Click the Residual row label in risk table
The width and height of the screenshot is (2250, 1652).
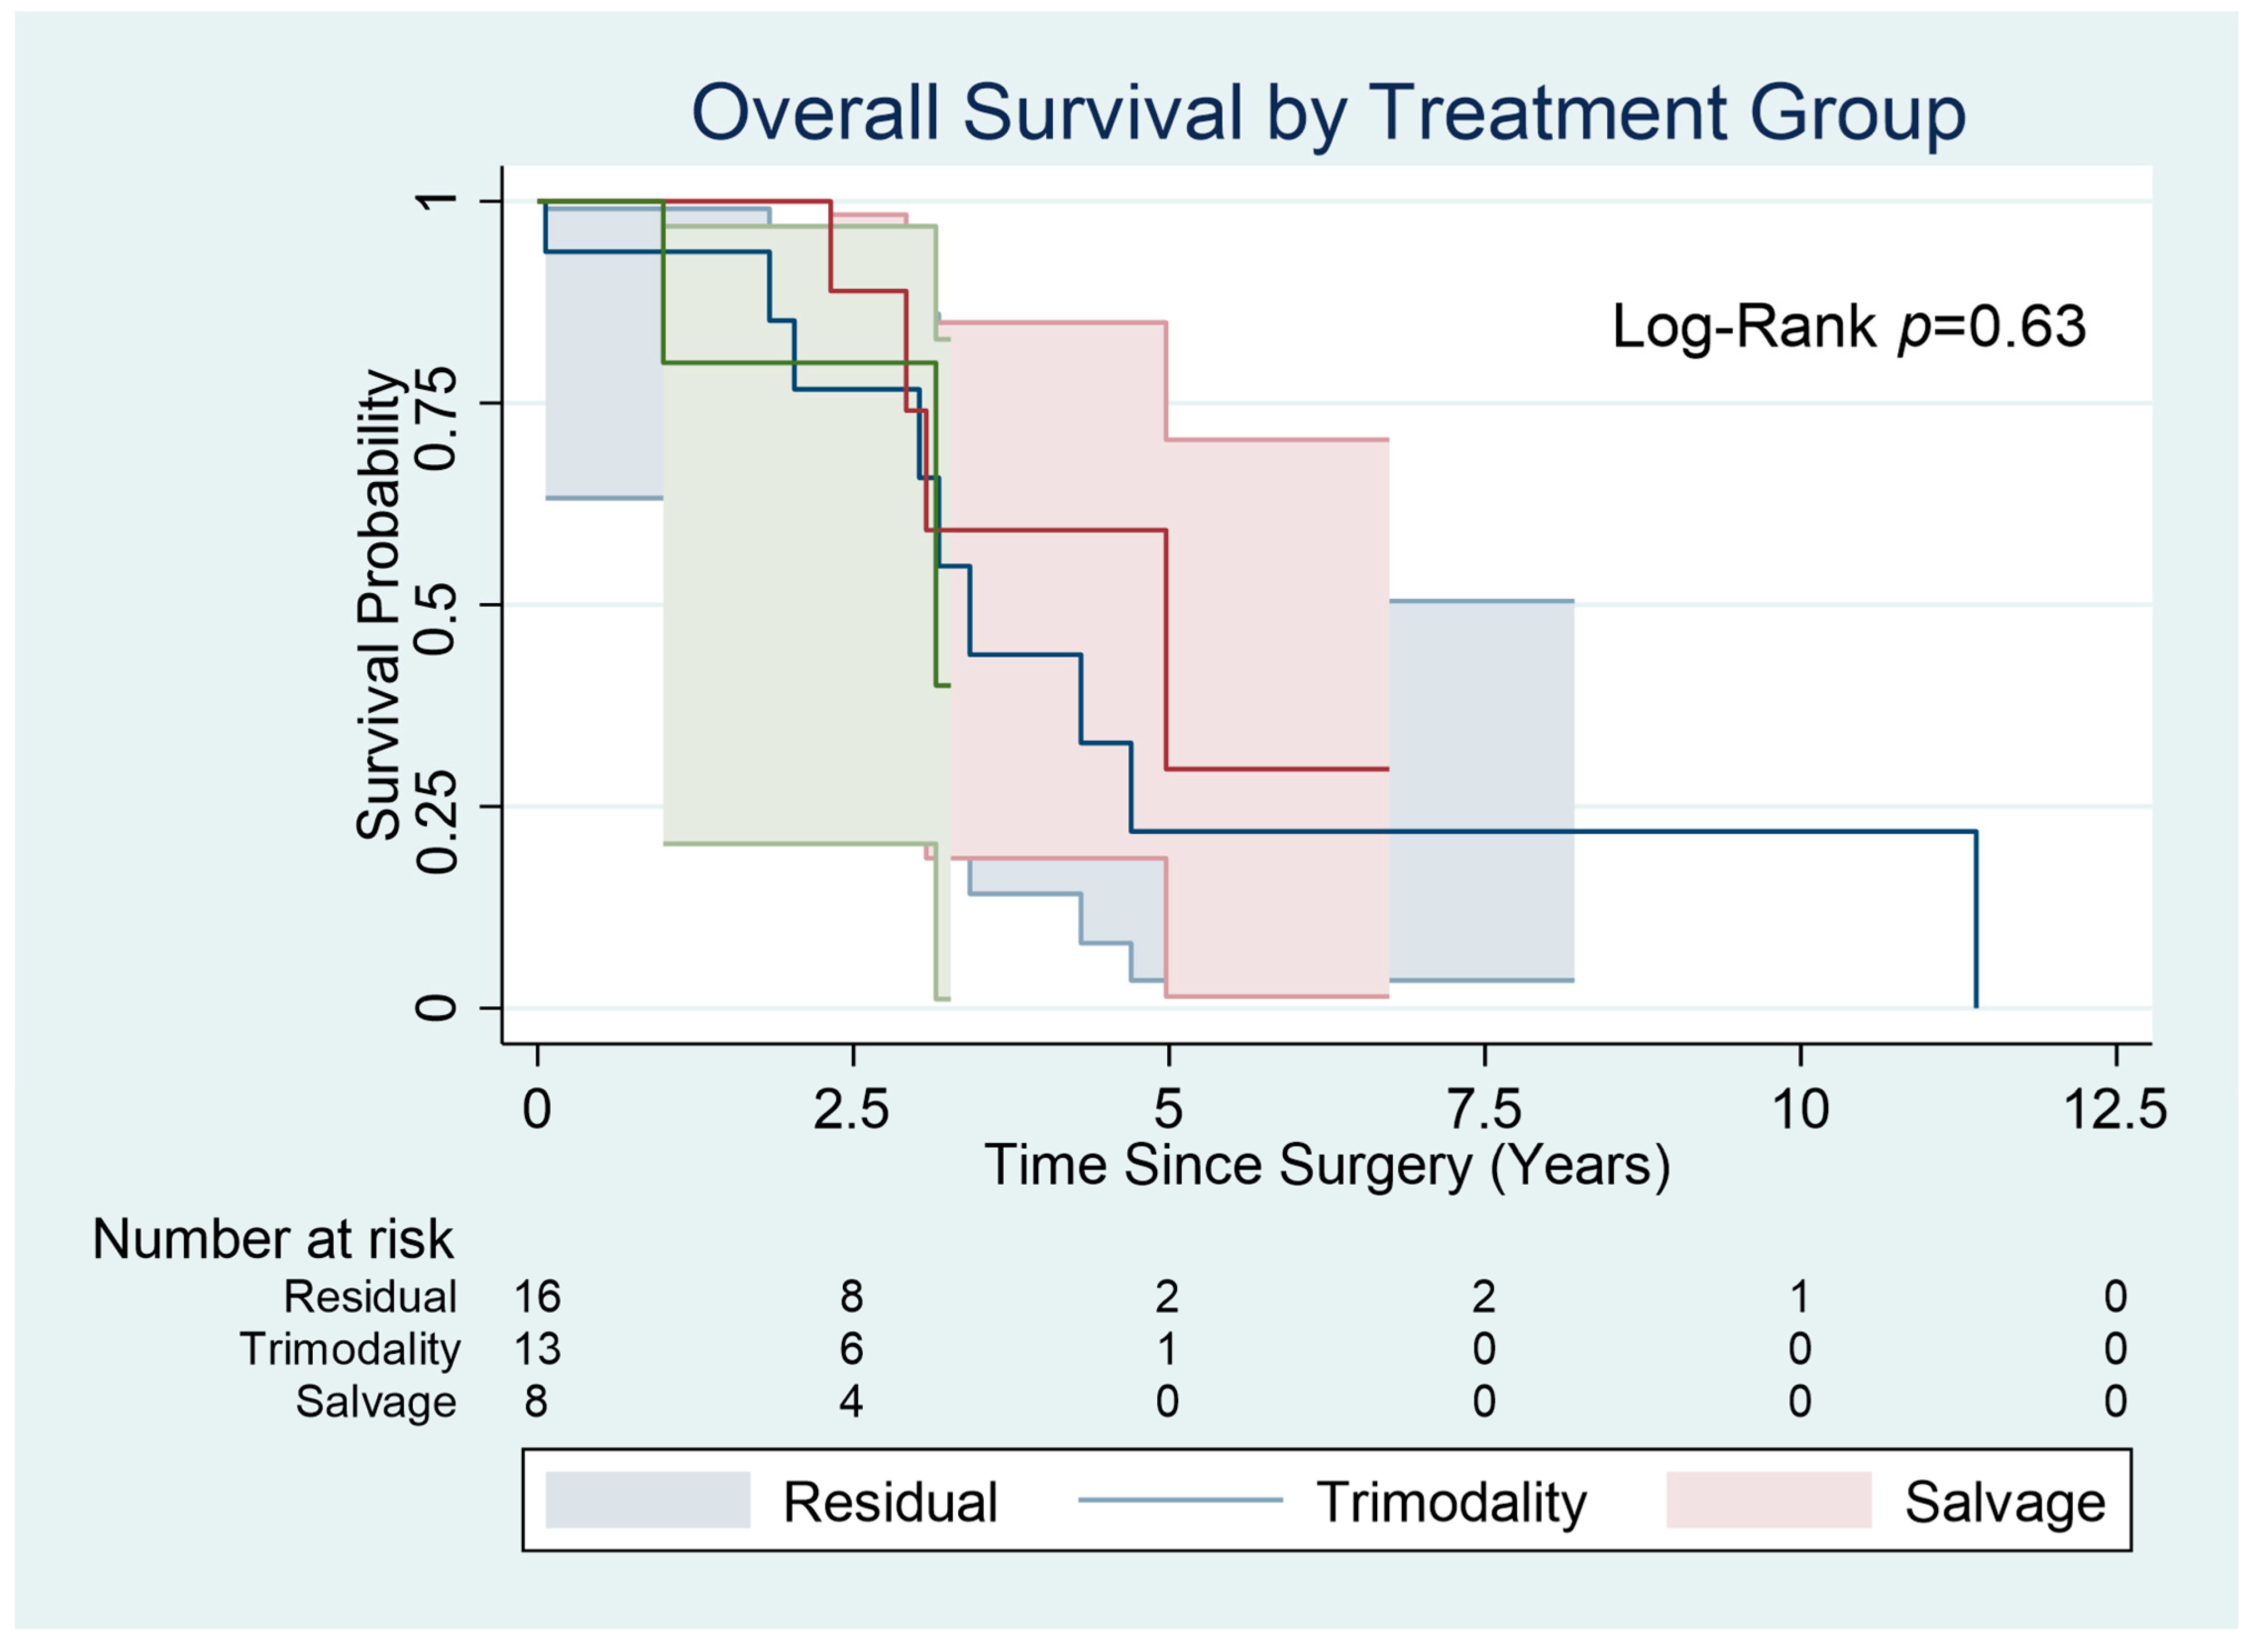[x=370, y=1297]
